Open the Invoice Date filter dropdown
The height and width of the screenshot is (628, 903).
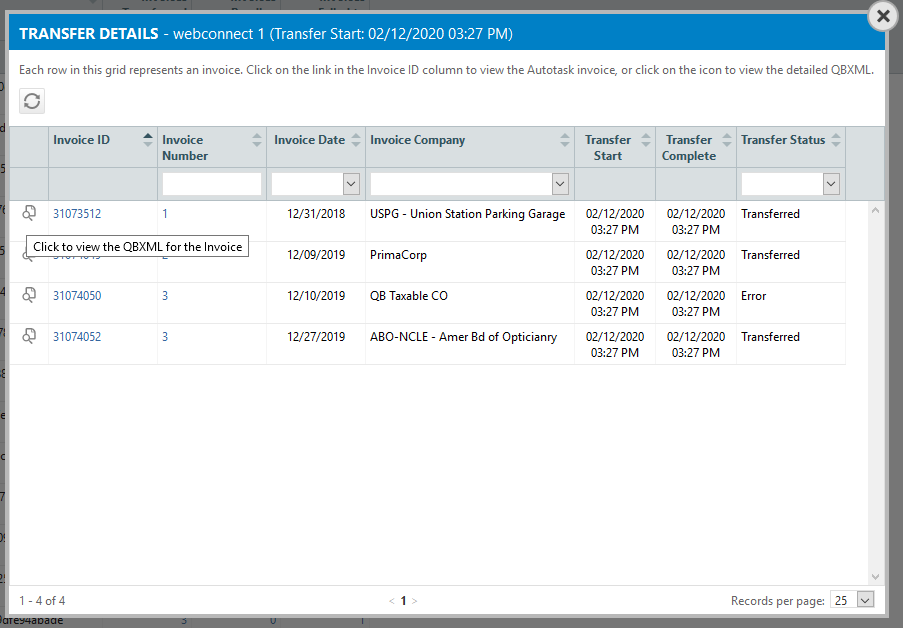[x=351, y=184]
